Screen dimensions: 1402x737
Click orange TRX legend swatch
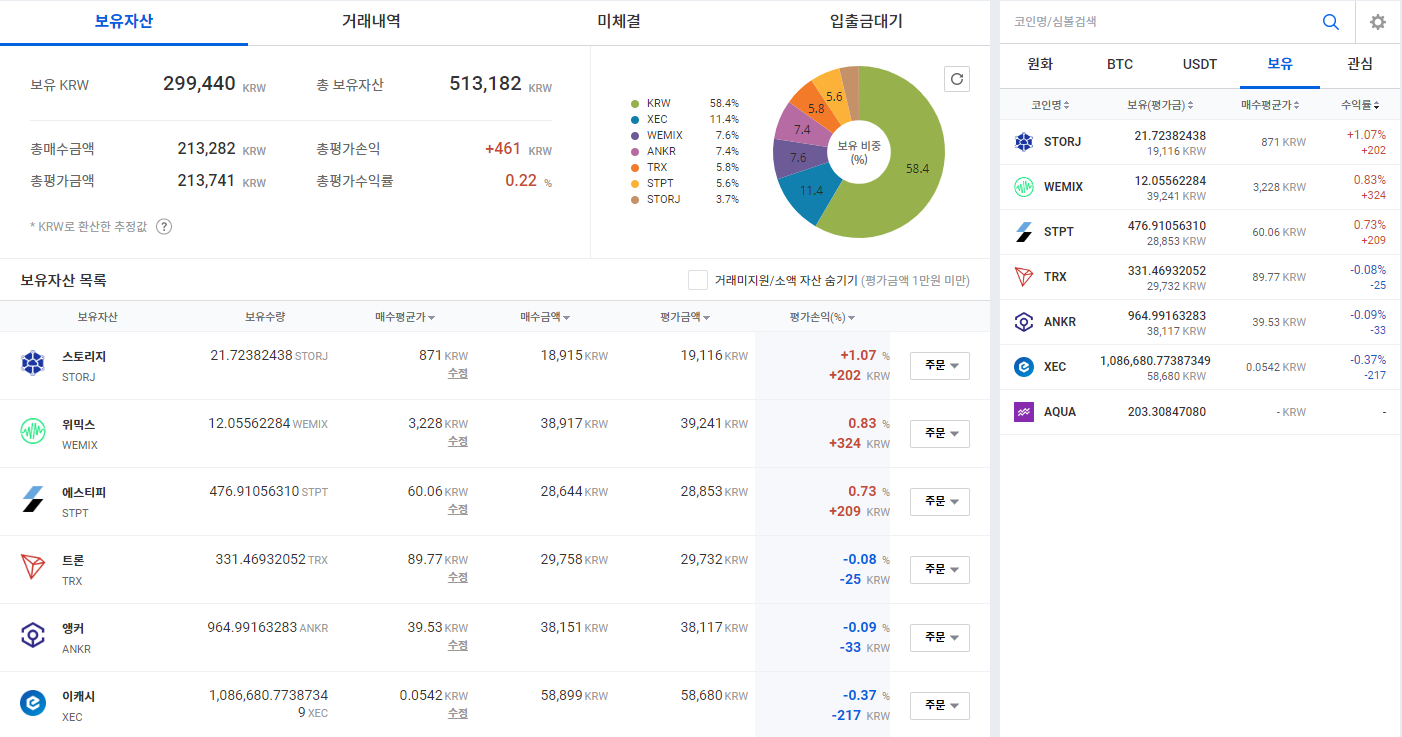click(635, 167)
